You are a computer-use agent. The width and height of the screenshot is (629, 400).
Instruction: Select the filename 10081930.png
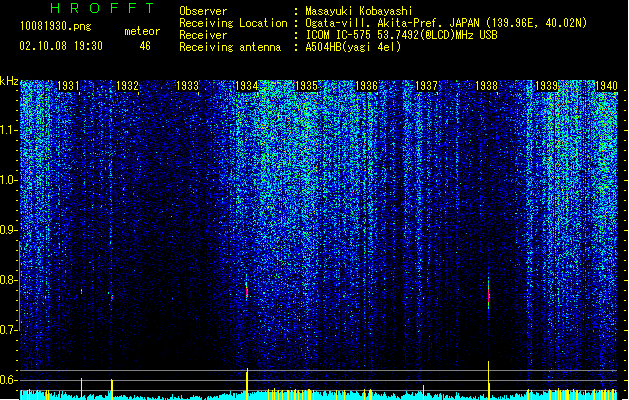click(56, 26)
